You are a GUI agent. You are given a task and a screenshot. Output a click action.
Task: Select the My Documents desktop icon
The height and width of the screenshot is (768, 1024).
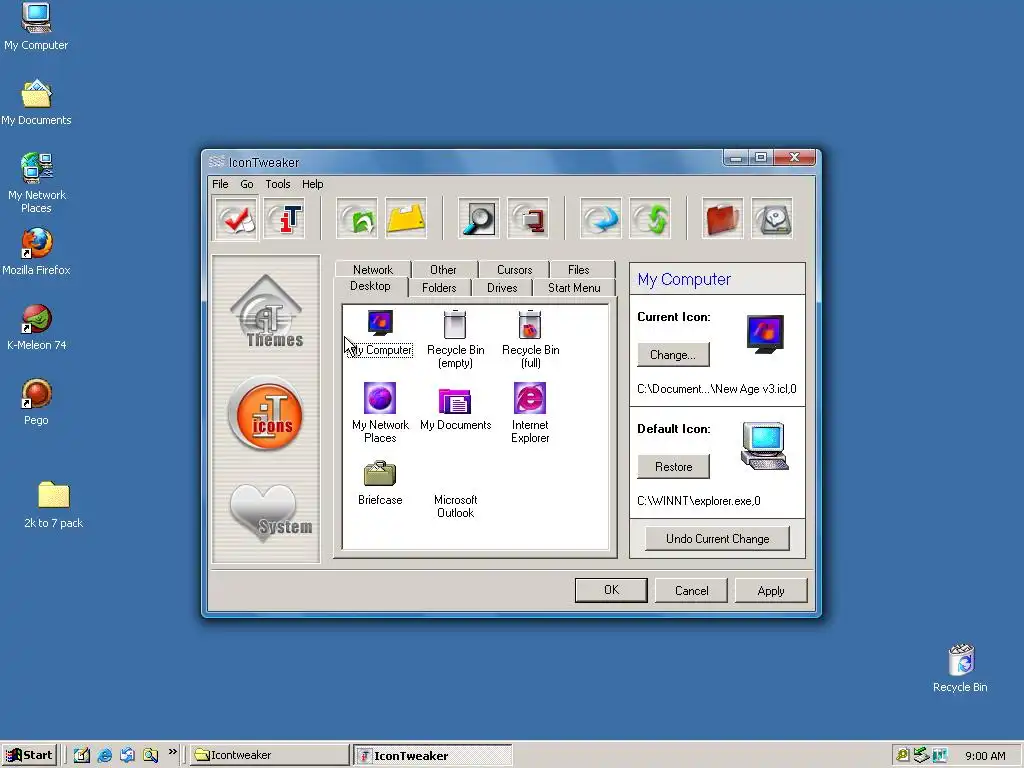pyautogui.click(x=36, y=103)
